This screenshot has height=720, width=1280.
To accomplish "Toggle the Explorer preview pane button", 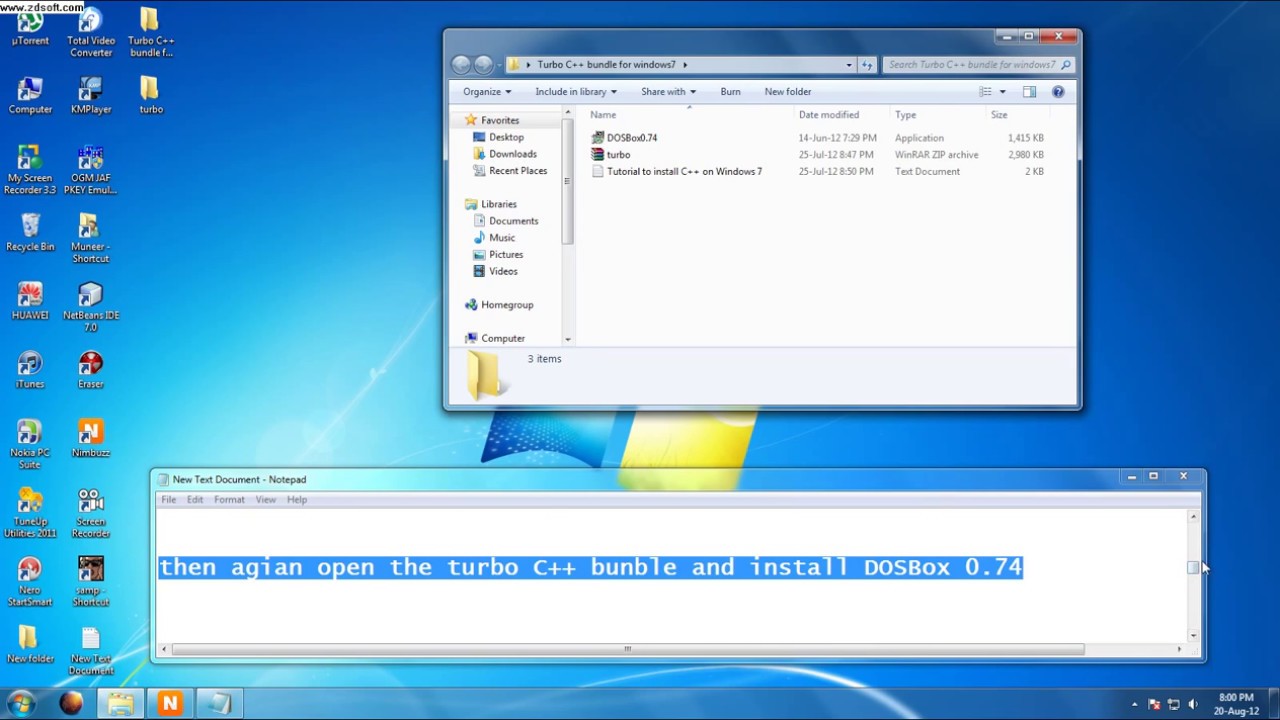I will coord(1029,92).
